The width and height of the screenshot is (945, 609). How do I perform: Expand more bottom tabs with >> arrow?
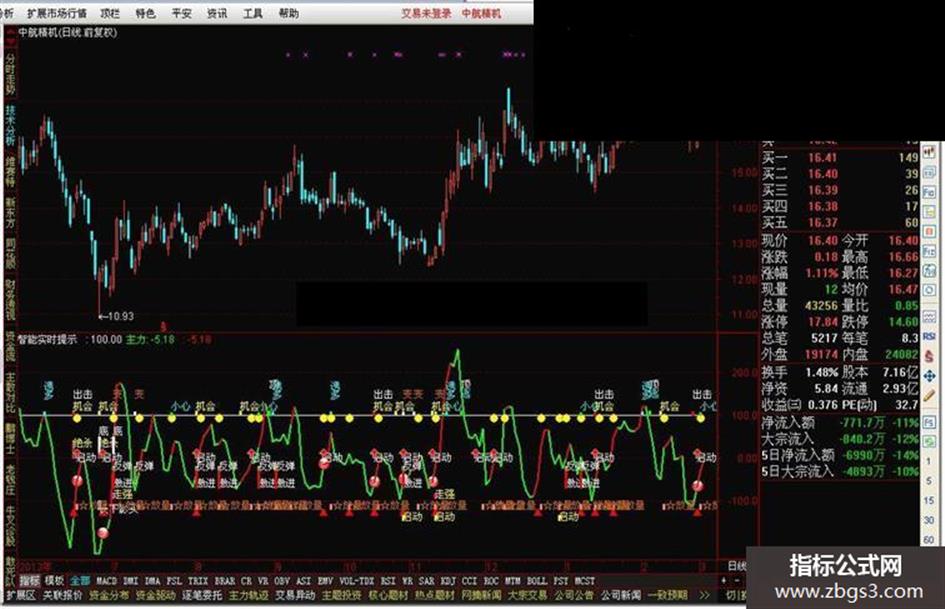coord(704,595)
